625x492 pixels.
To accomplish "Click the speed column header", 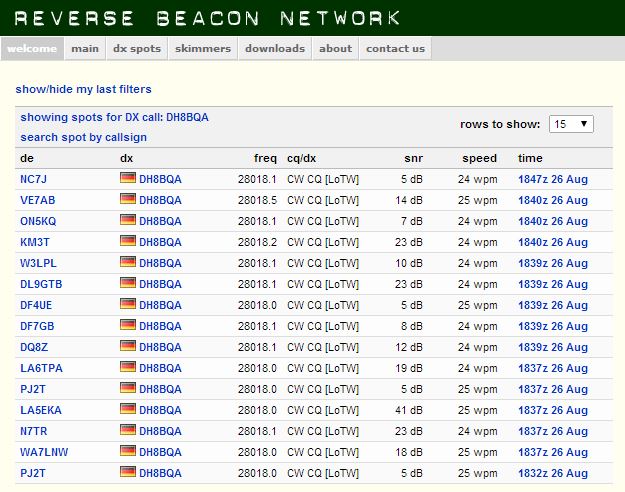I will tap(480, 158).
